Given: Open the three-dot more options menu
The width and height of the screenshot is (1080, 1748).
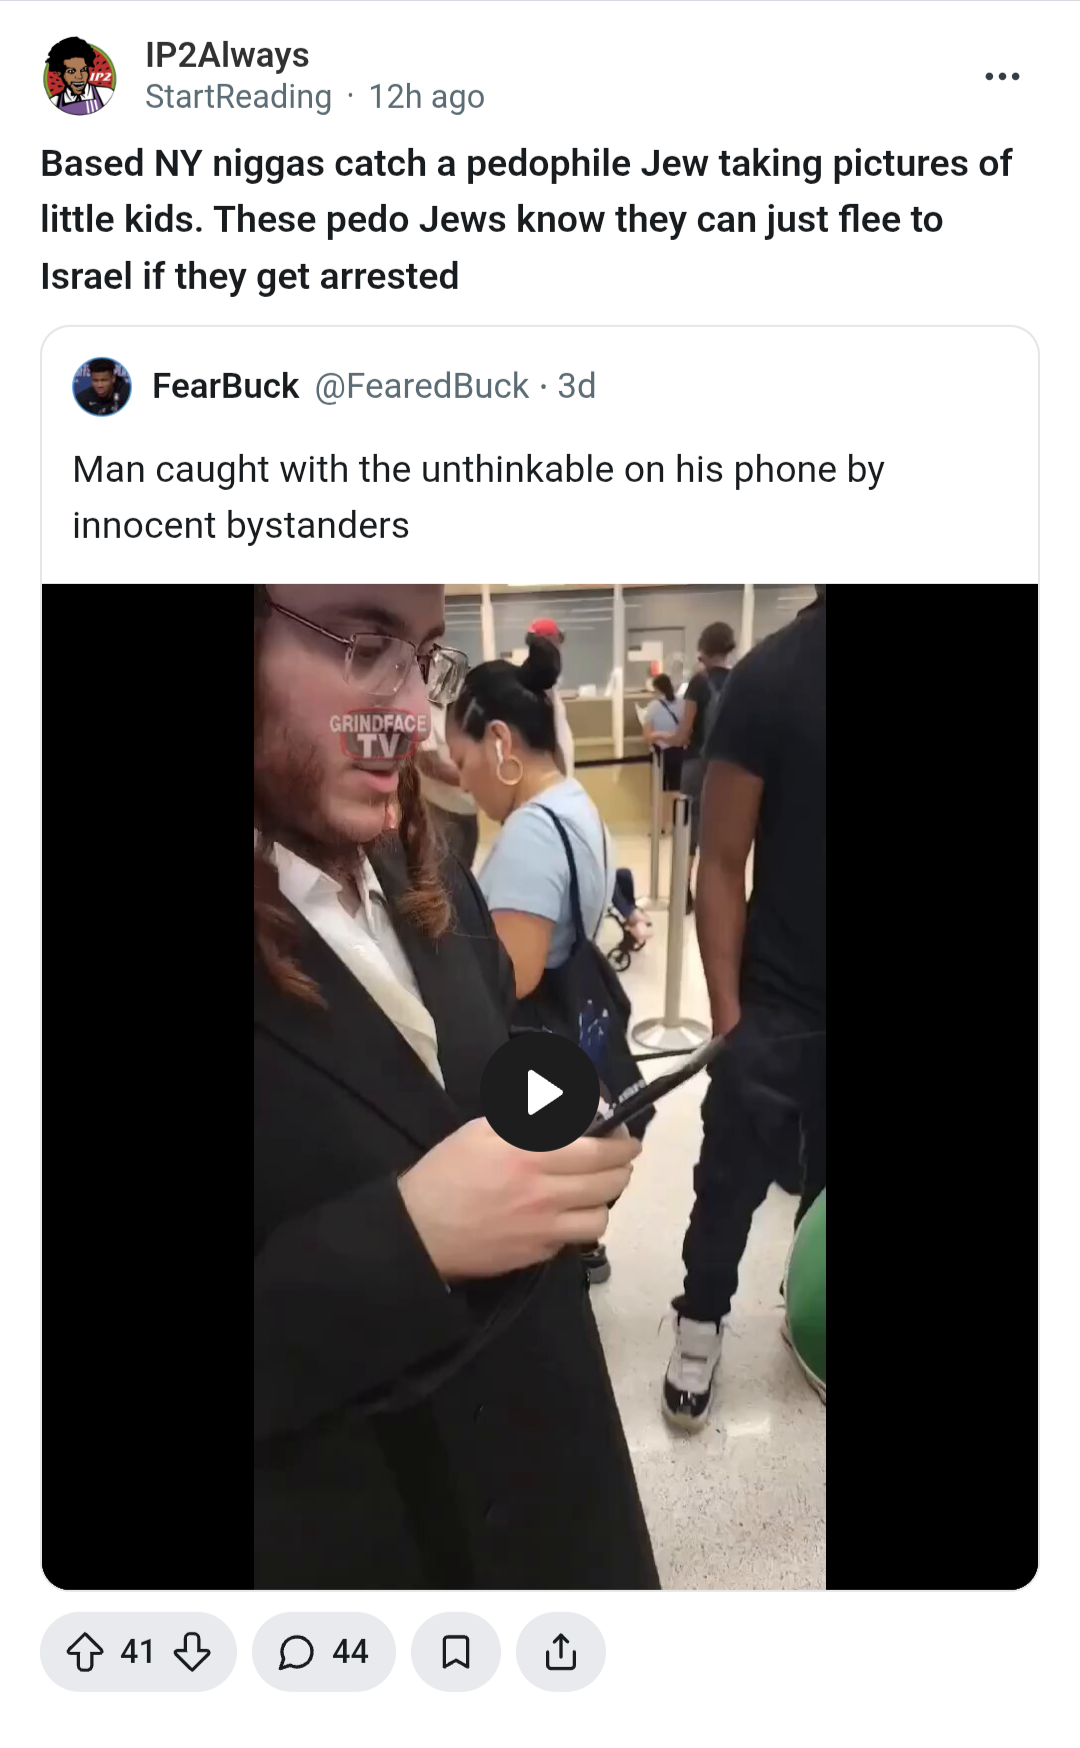Looking at the screenshot, I should pos(1002,76).
